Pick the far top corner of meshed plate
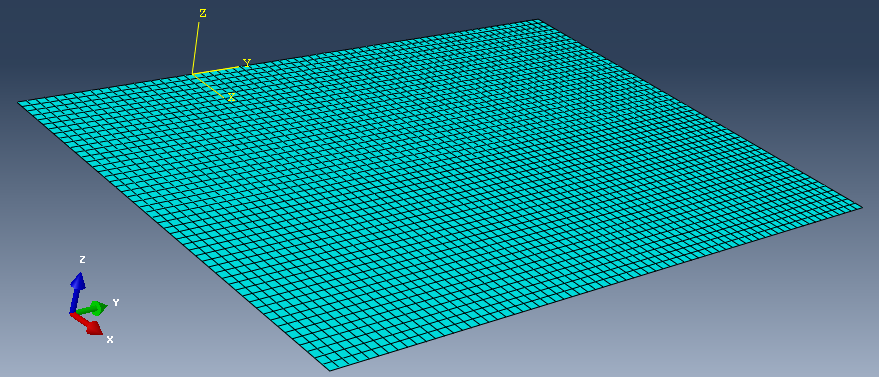 (x=537, y=20)
